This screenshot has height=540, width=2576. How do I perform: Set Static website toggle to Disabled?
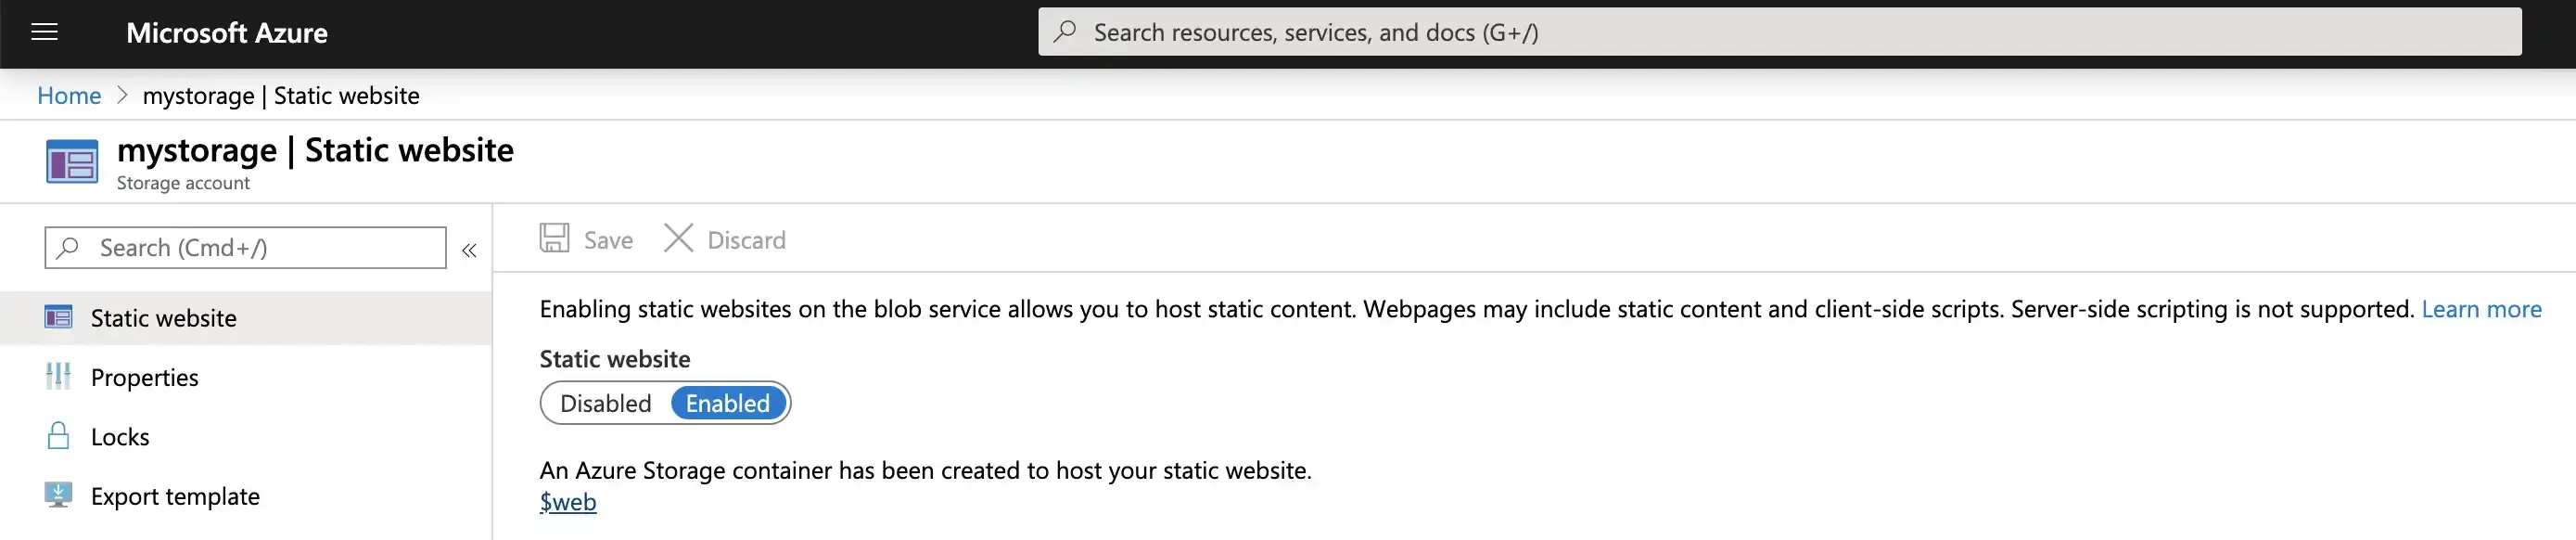[605, 403]
